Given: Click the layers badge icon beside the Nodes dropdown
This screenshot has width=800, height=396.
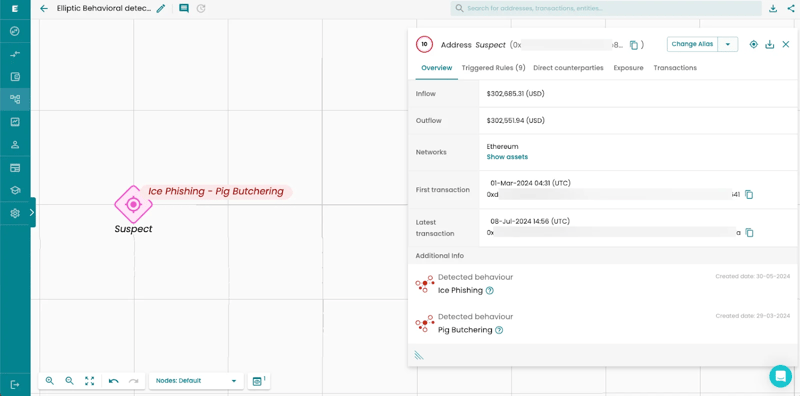Looking at the screenshot, I should click(259, 381).
